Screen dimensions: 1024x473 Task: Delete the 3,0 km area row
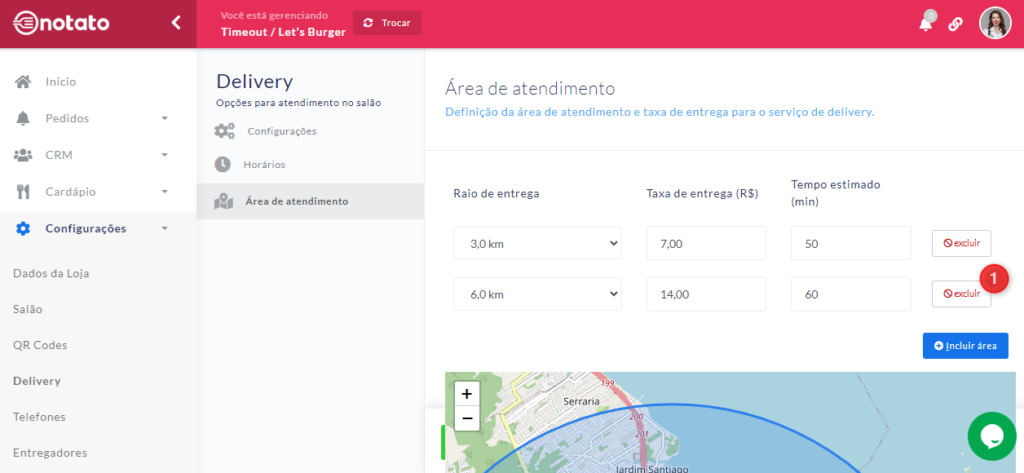pyautogui.click(x=961, y=243)
